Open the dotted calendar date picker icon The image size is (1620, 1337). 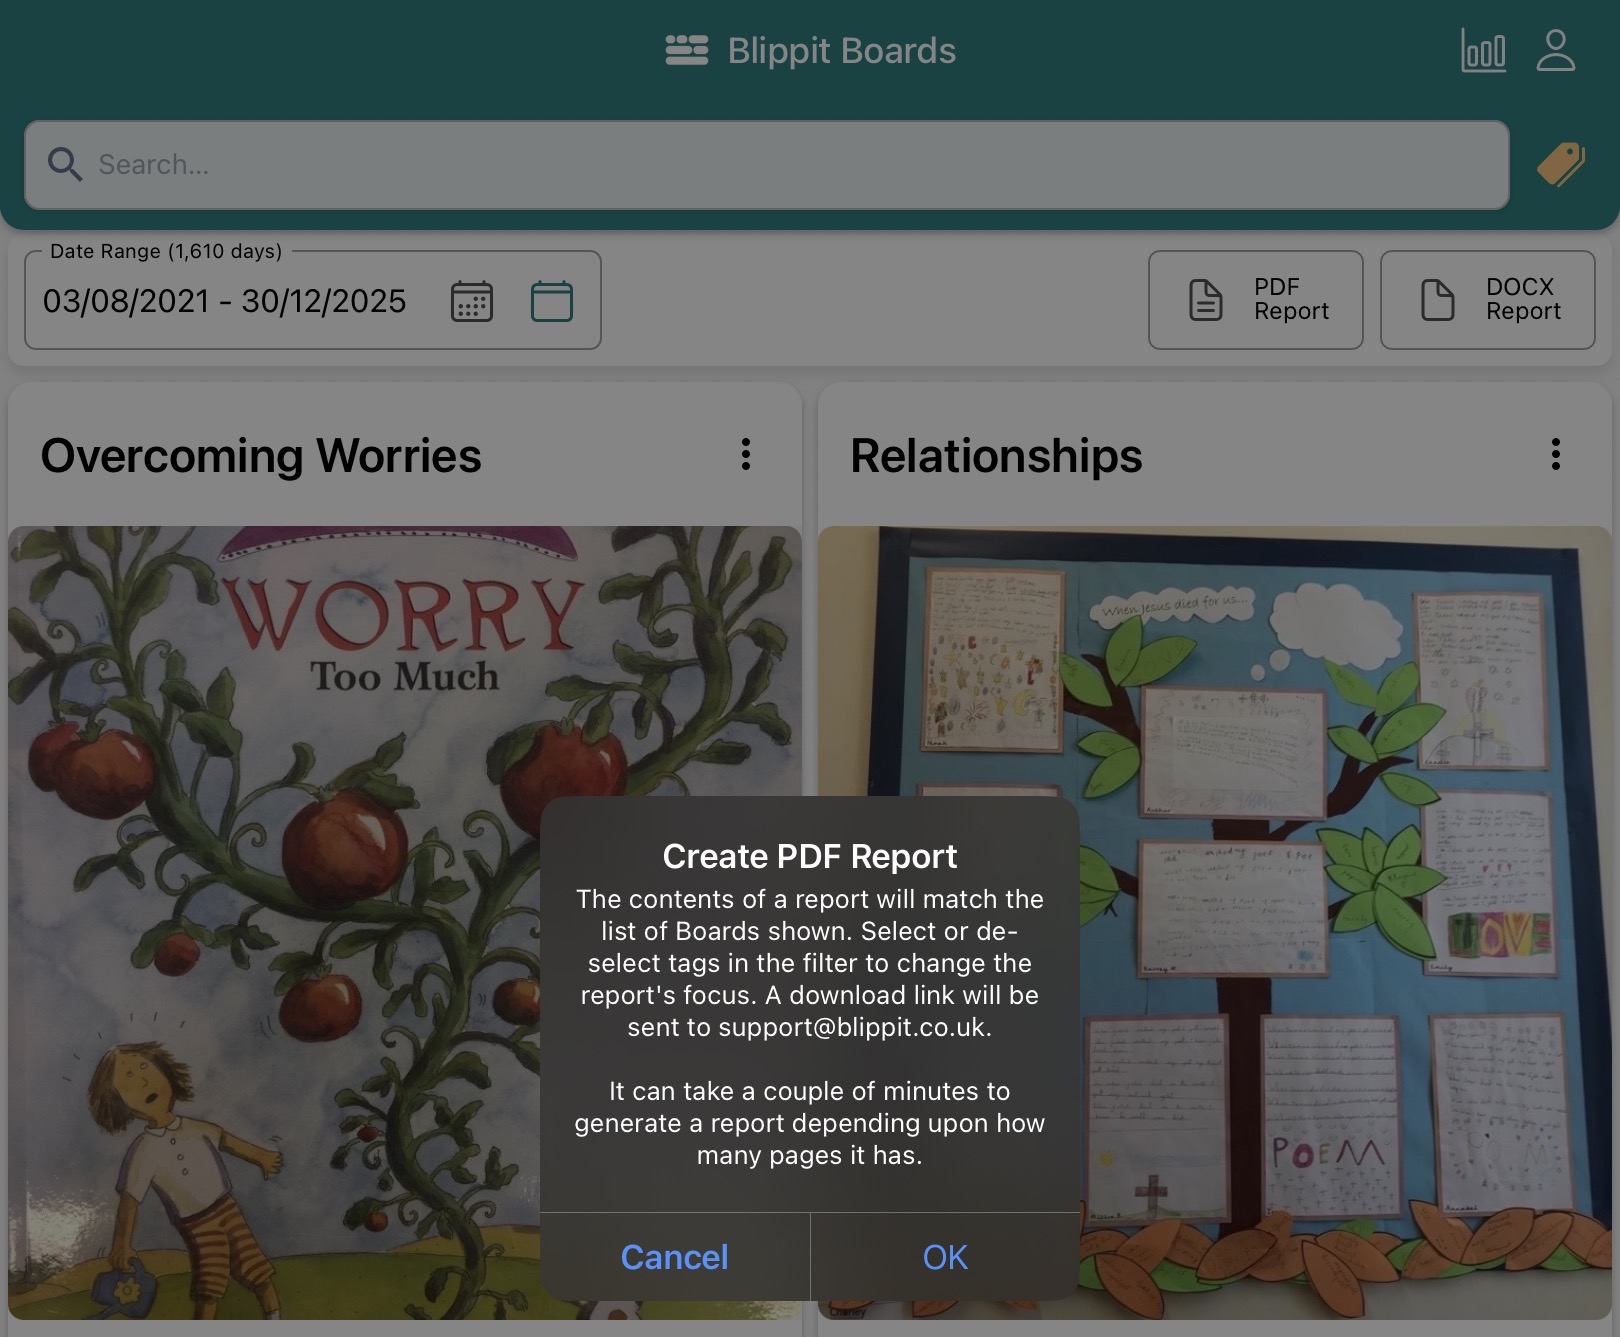coord(472,300)
